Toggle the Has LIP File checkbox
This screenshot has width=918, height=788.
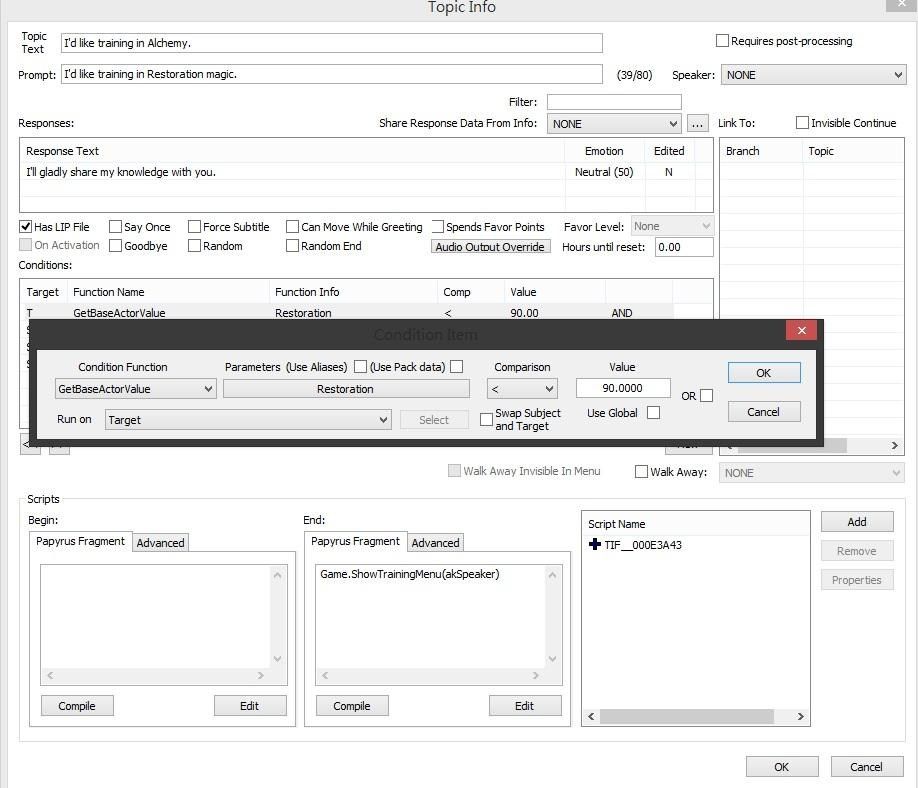pos(26,227)
